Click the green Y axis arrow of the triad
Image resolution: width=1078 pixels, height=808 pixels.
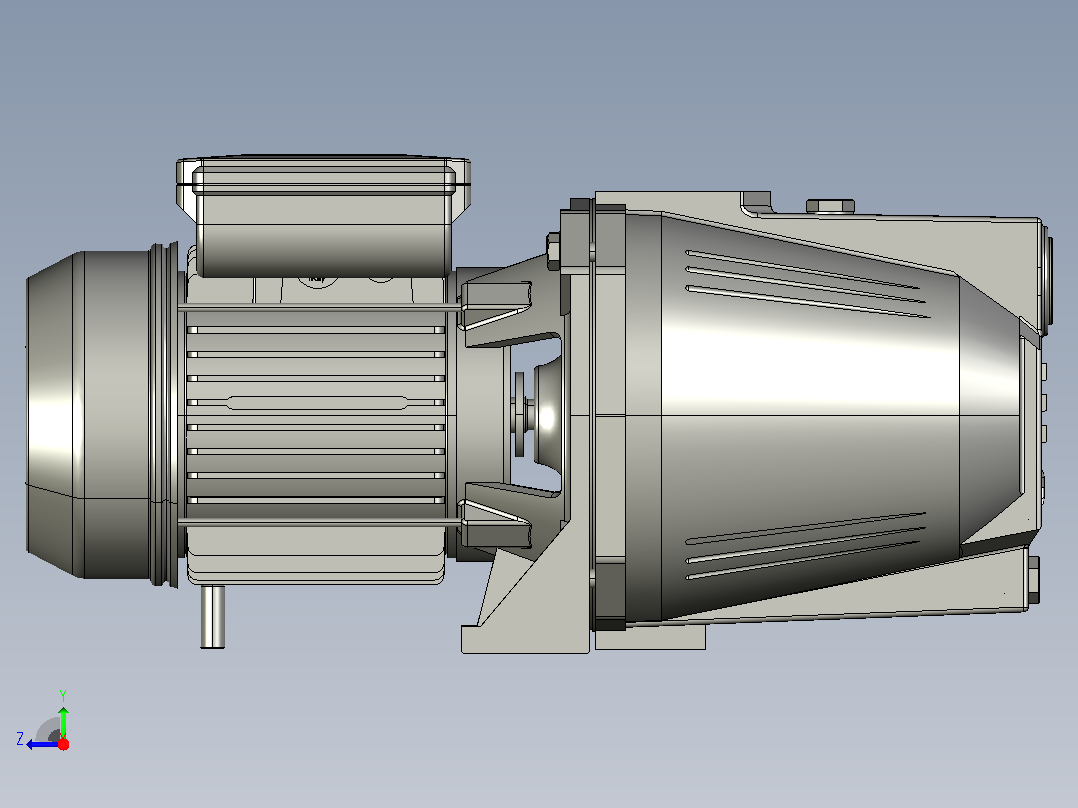63,721
